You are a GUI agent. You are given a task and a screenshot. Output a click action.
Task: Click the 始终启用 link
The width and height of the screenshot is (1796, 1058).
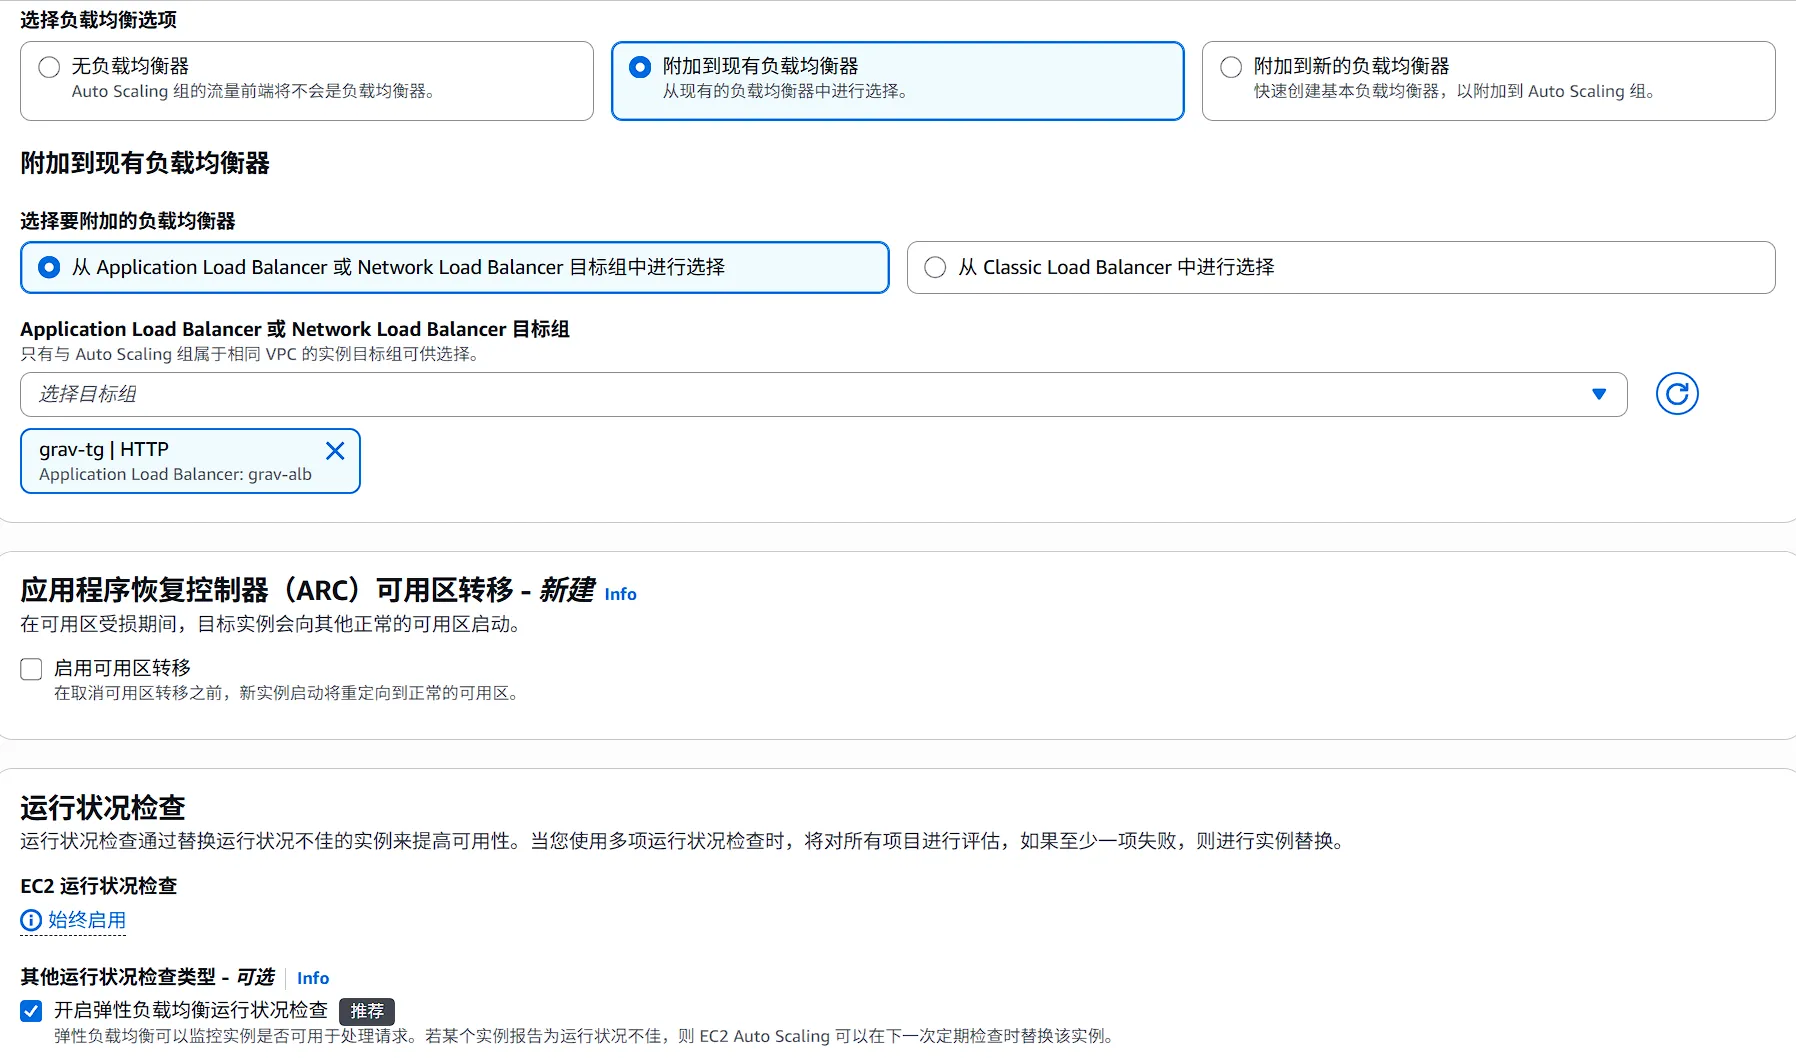[x=87, y=920]
